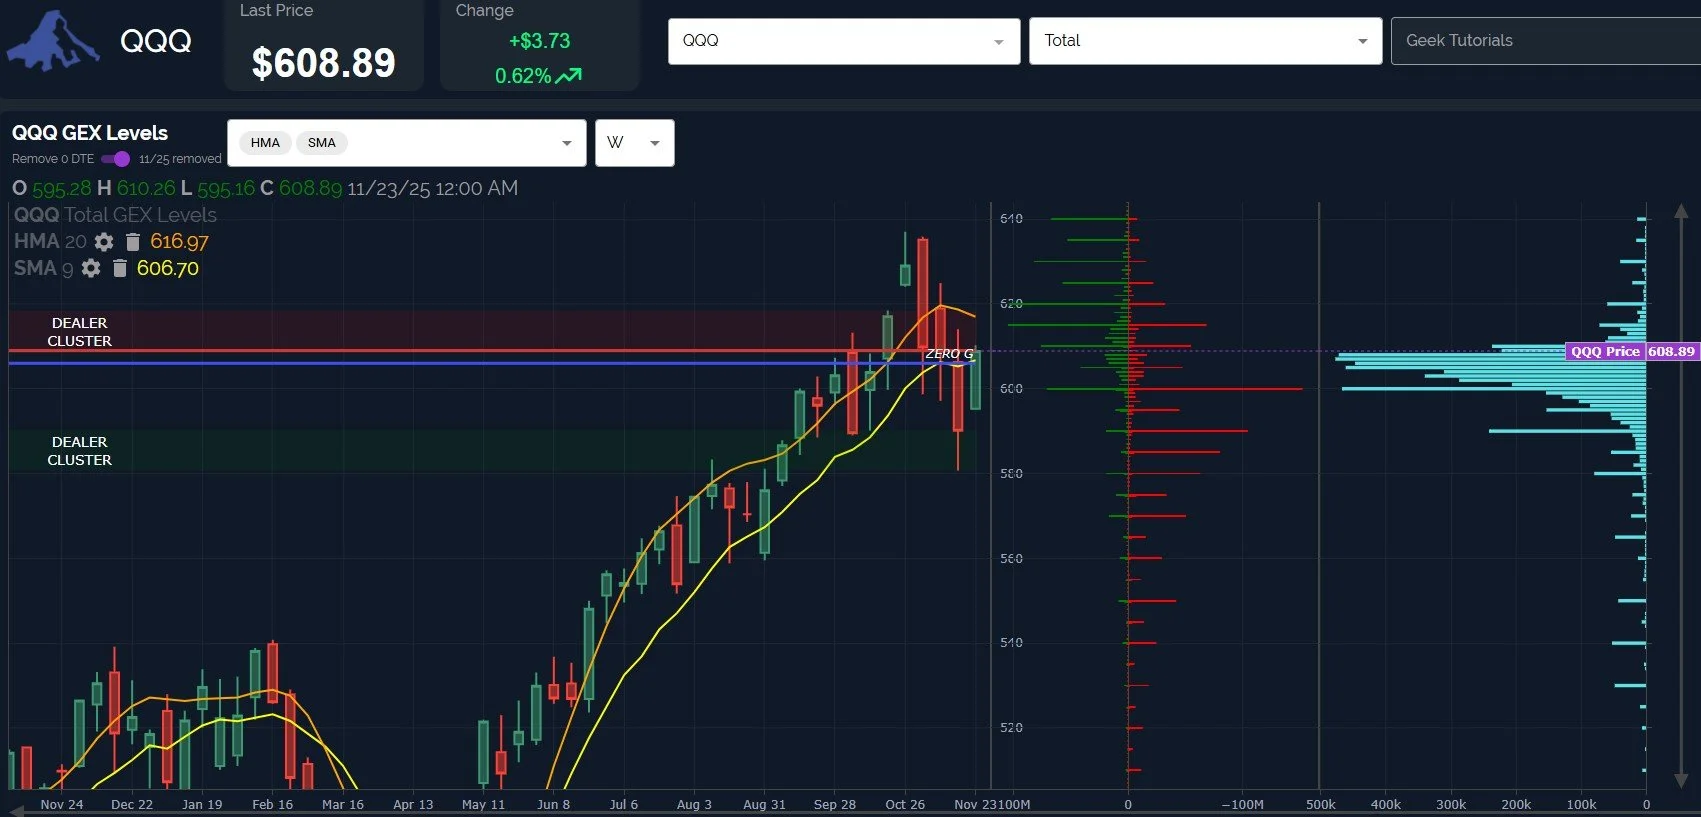The width and height of the screenshot is (1701, 817).
Task: Click the low price 595.16 value
Action: (226, 188)
